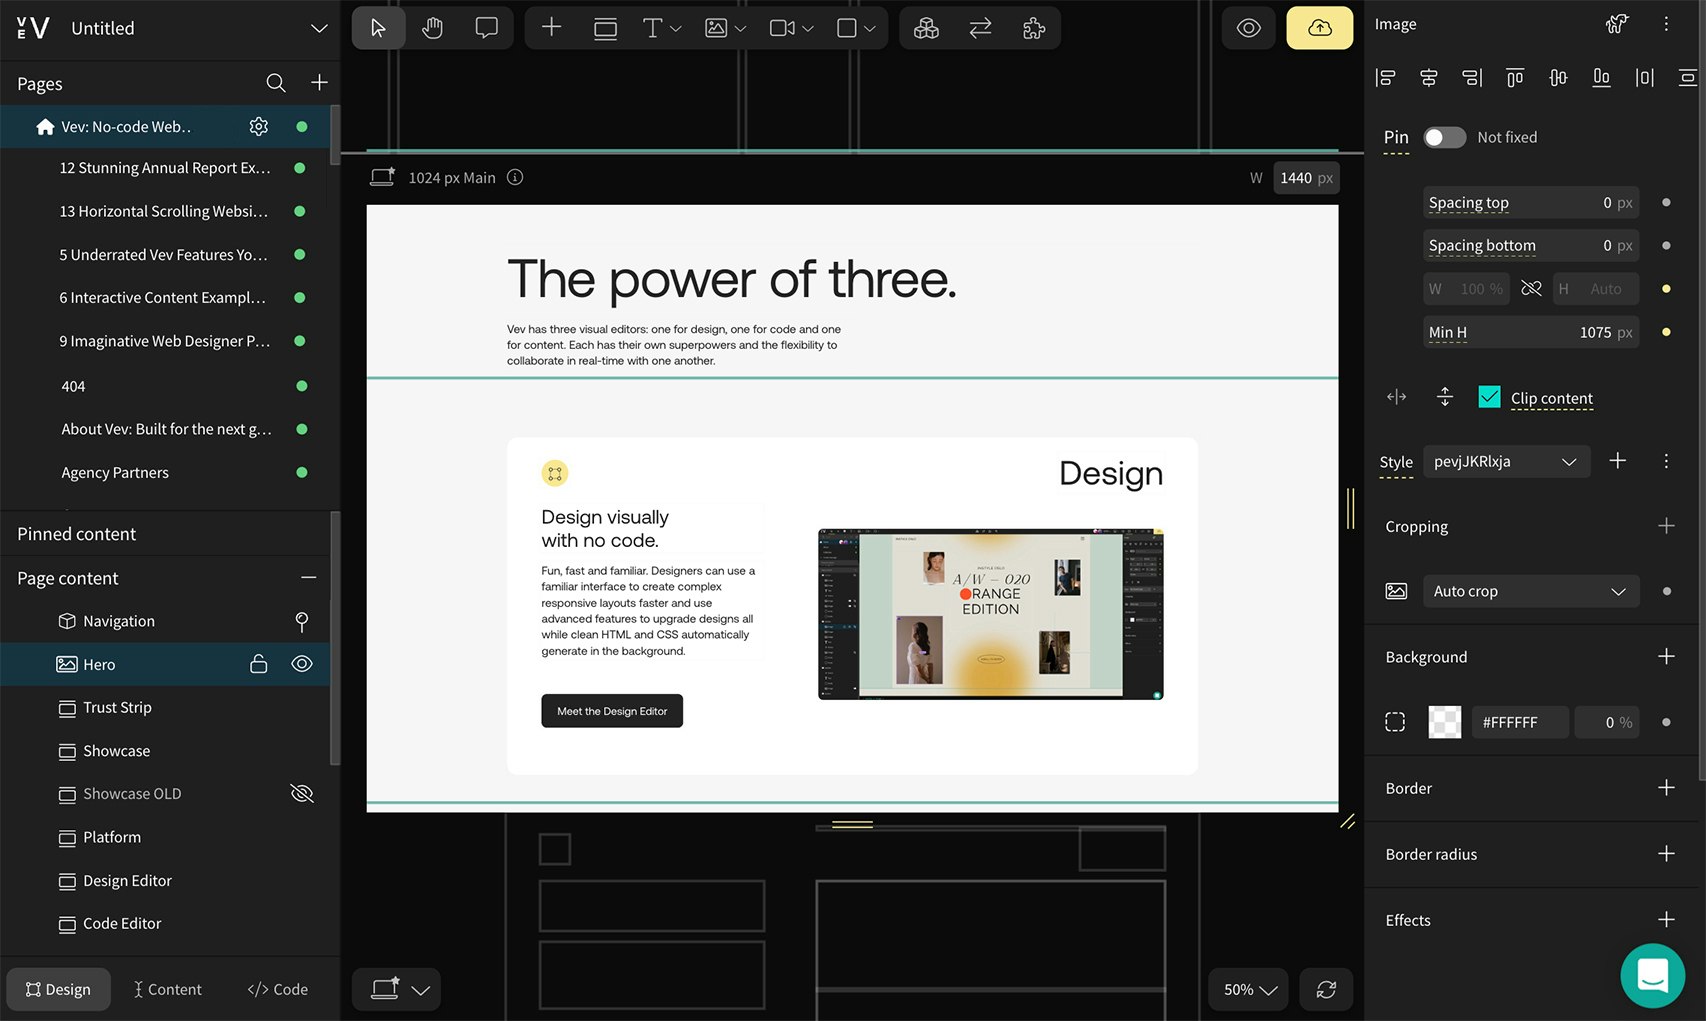This screenshot has height=1021, width=1706.
Task: Open the plugins puzzle icon
Action: click(1034, 28)
